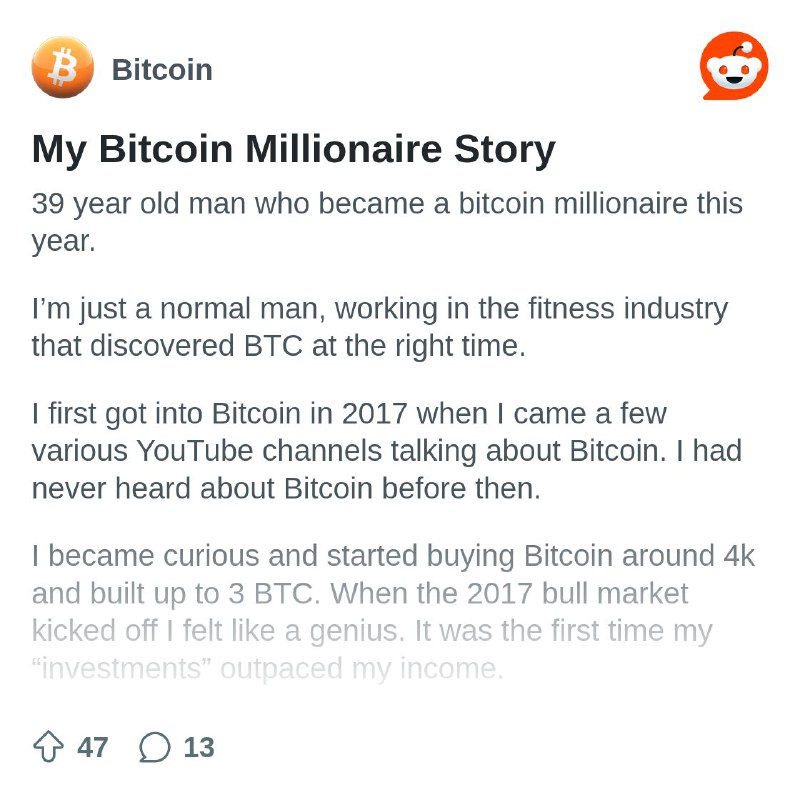Viewport: 800px width, 800px height.
Task: Click the faded line about investments outpacing income
Action: pyautogui.click(x=267, y=668)
